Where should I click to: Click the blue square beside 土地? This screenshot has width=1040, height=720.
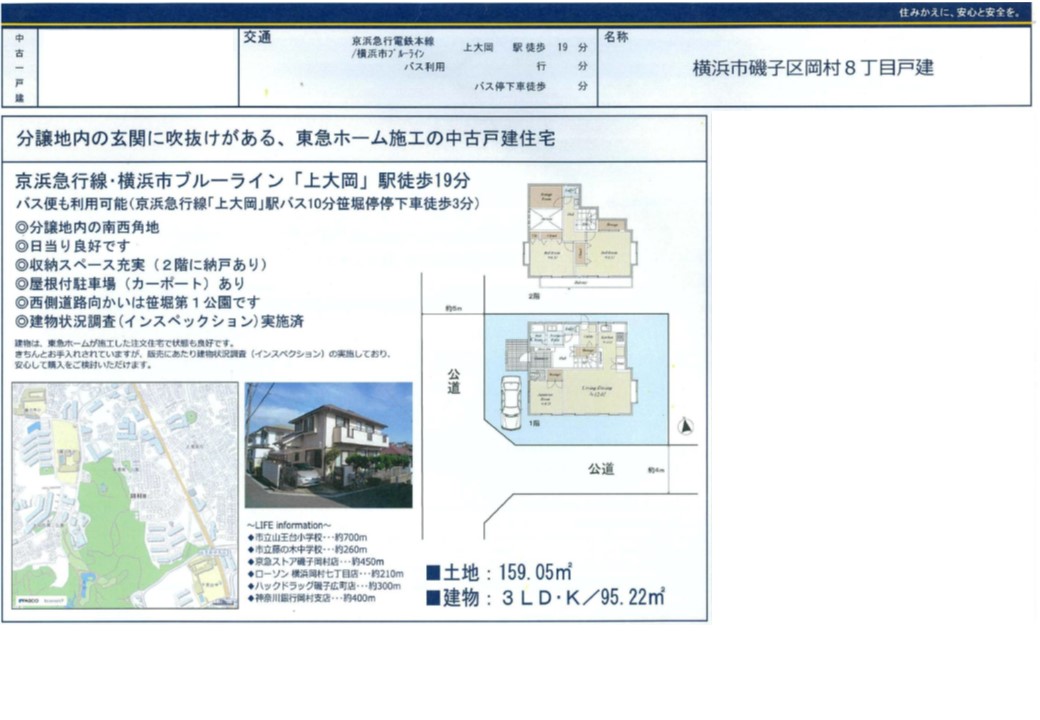(433, 573)
